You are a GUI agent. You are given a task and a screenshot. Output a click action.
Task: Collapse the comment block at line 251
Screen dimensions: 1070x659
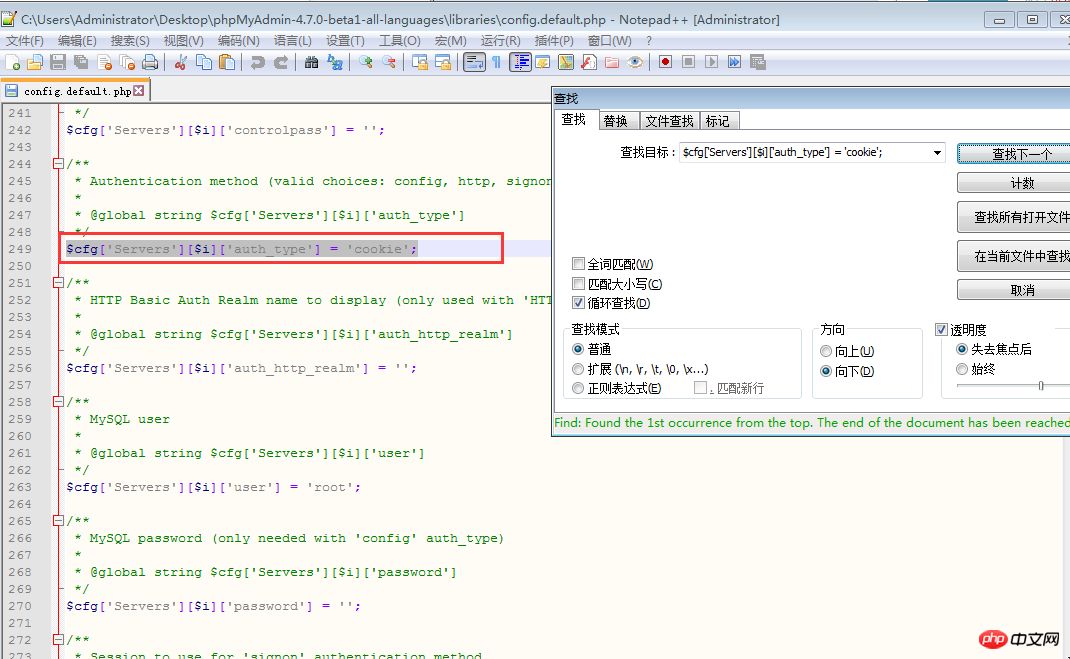[x=58, y=282]
